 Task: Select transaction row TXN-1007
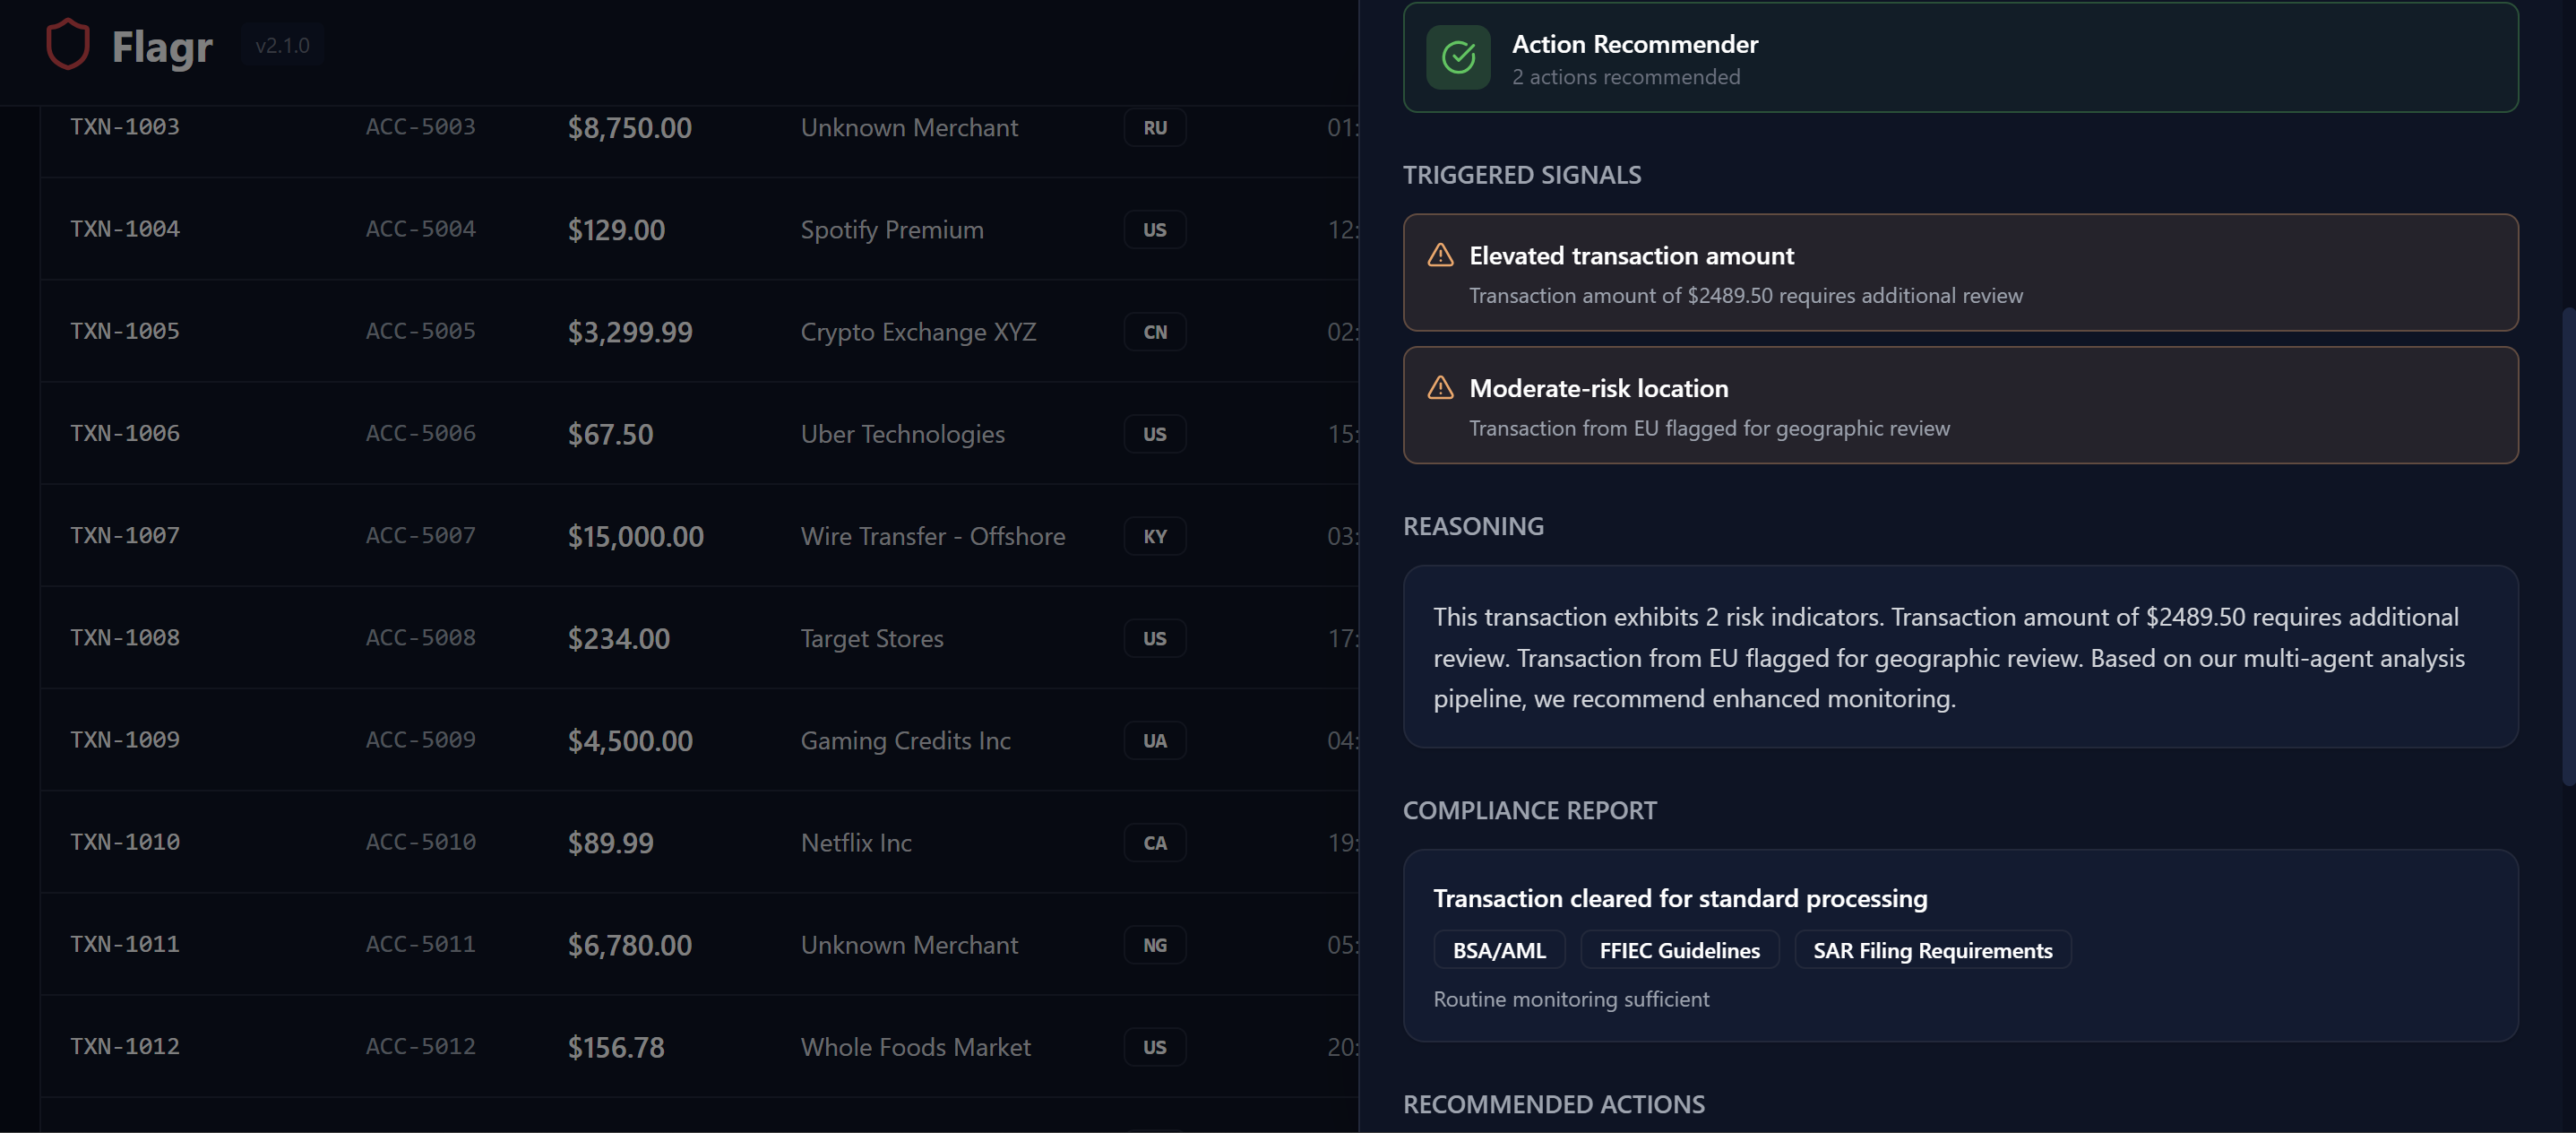tap(125, 536)
